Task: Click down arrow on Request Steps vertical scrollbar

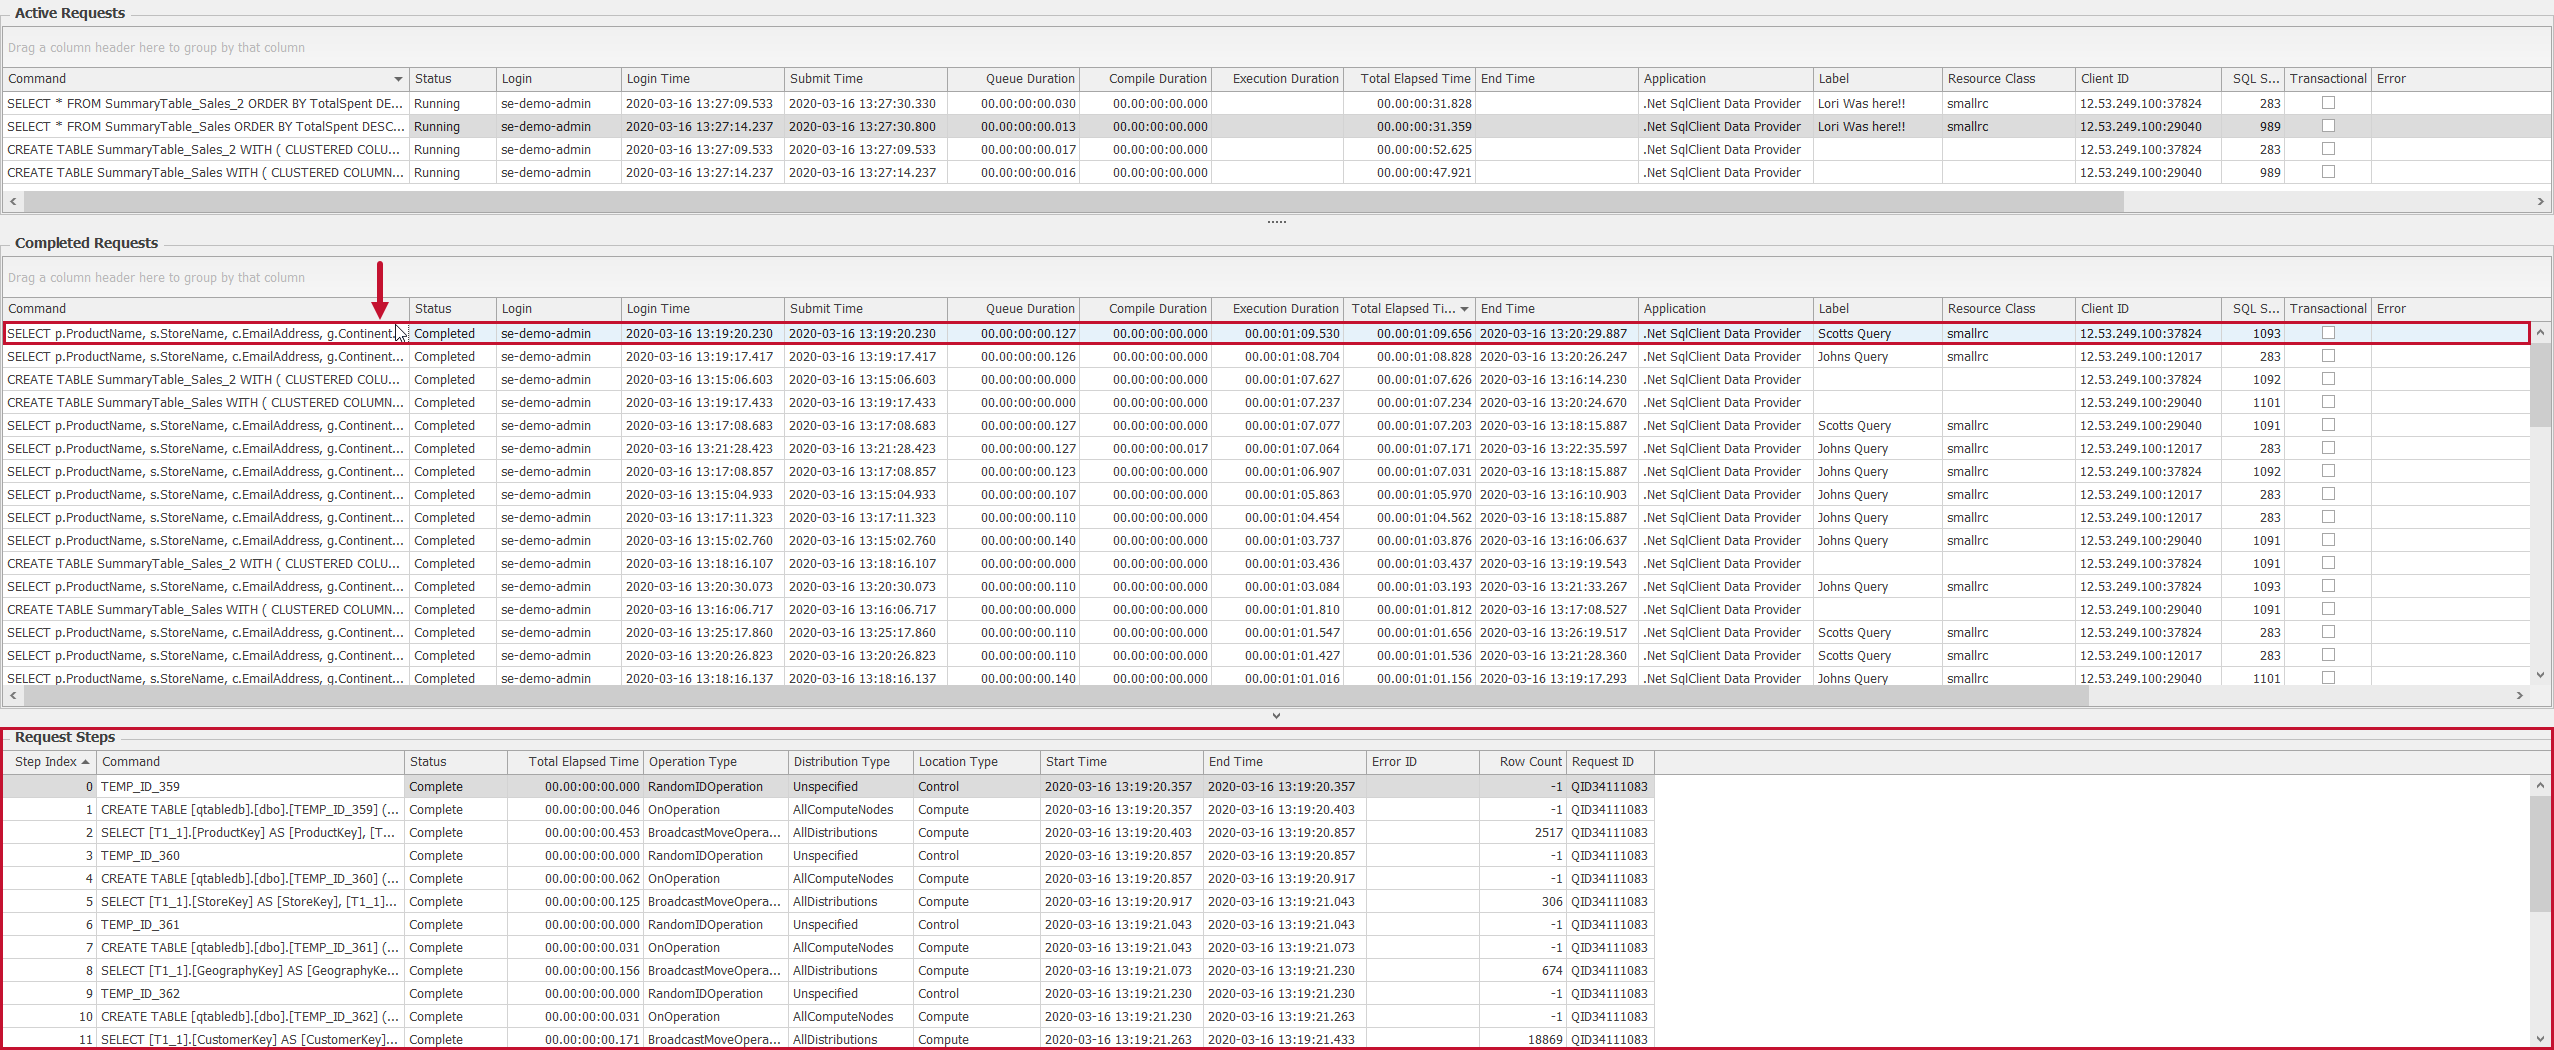Action: point(2540,1038)
